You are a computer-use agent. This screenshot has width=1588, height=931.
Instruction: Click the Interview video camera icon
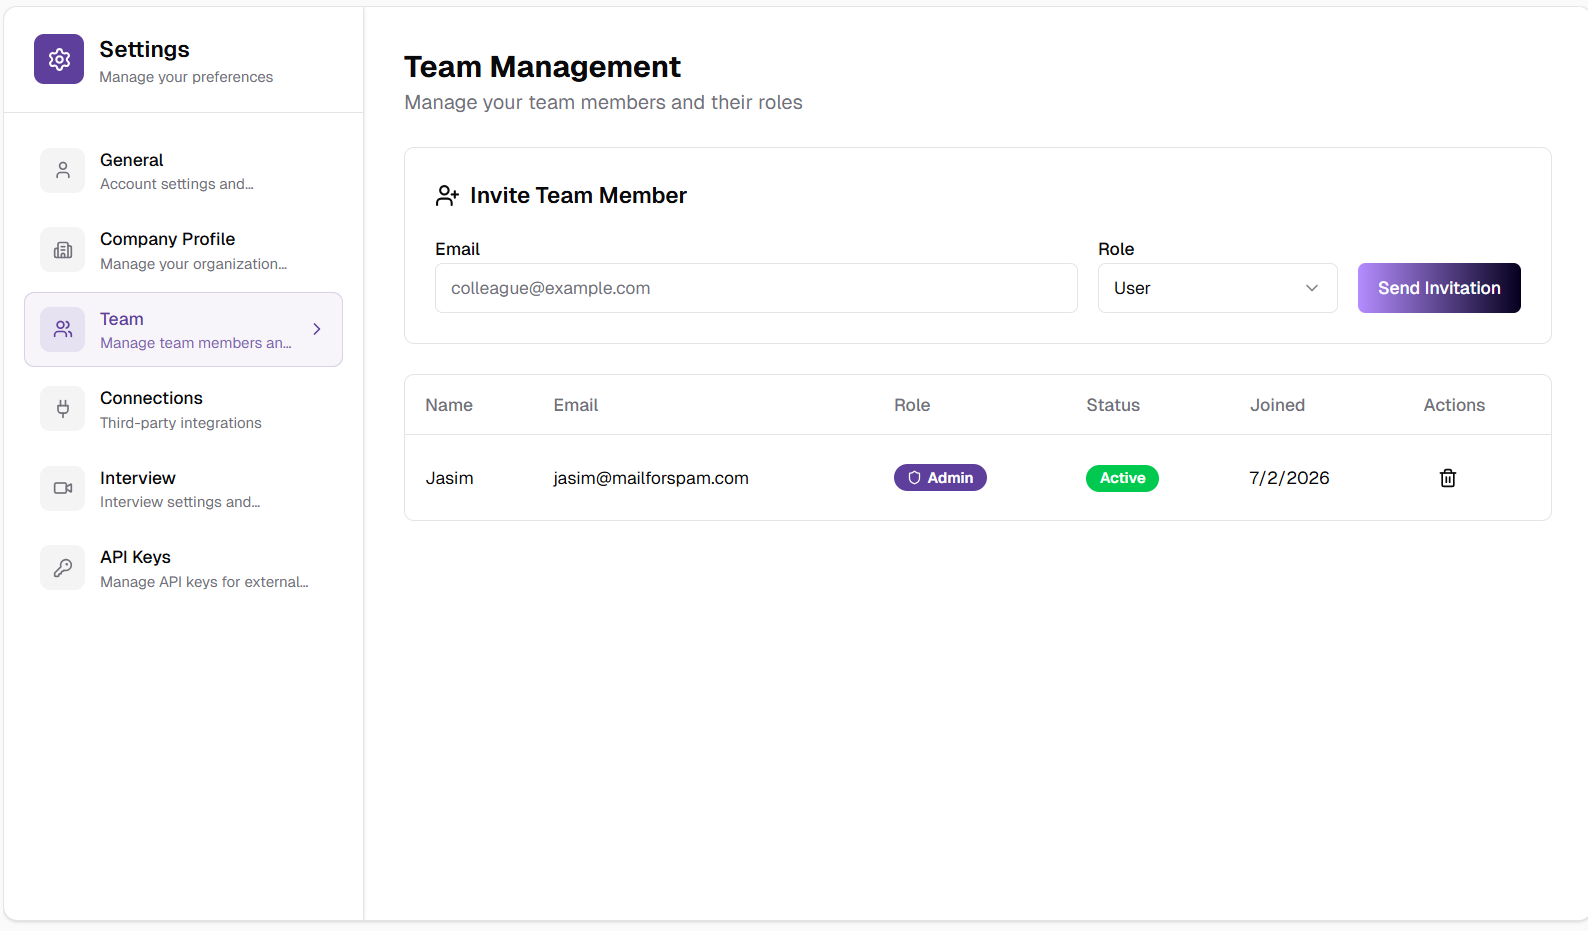[63, 488]
